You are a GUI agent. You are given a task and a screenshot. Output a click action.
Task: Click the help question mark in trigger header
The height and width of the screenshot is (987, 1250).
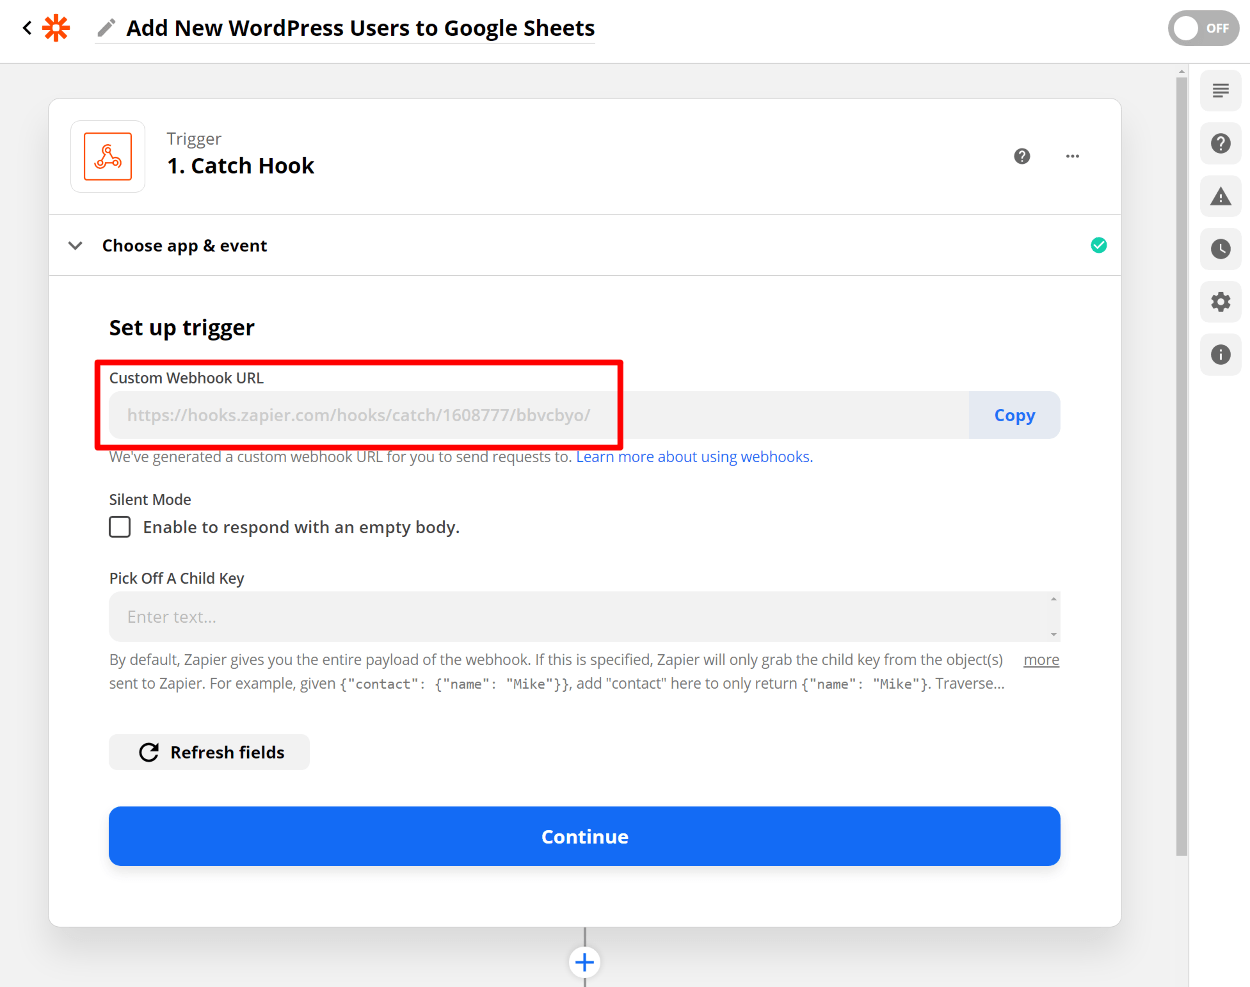[x=1022, y=156]
